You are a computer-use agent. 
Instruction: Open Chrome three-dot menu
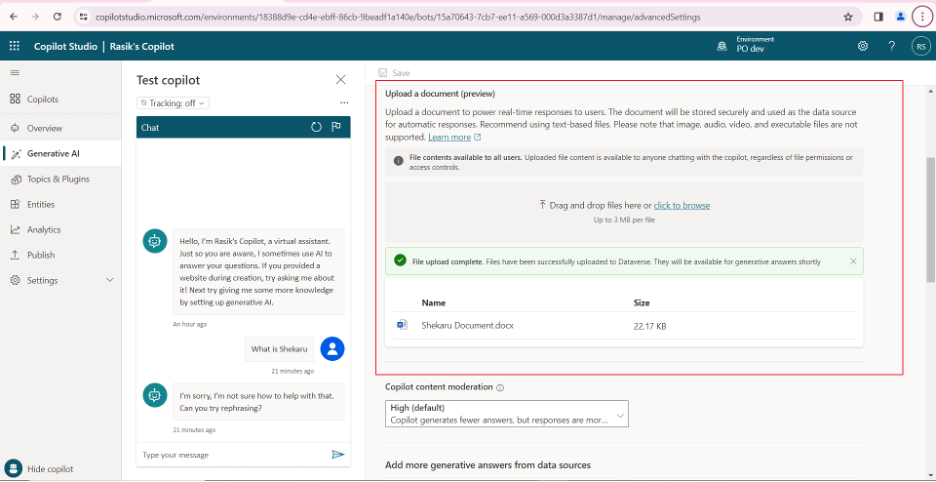click(x=923, y=17)
